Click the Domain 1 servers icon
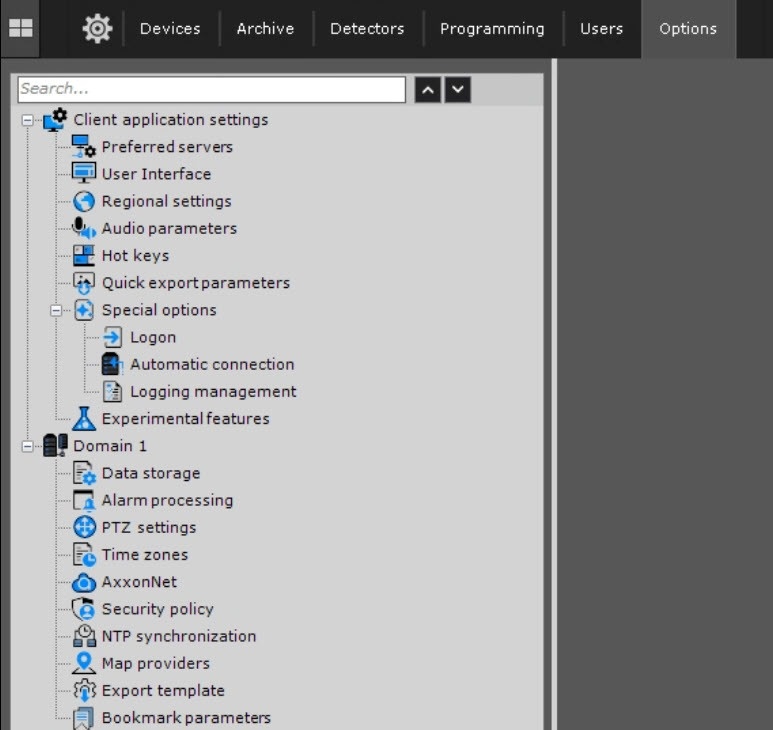 tap(55, 446)
